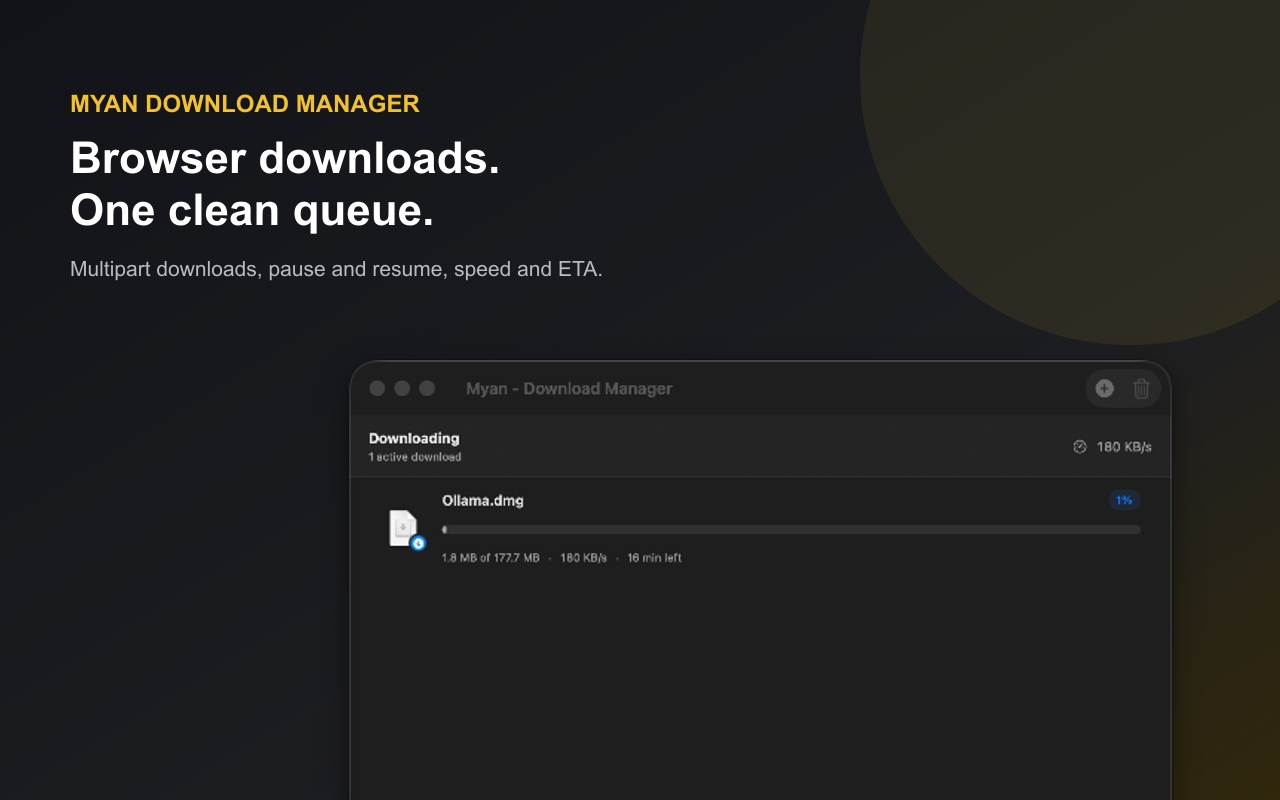Click the 180 KB/s total speed in header

[x=1124, y=447]
